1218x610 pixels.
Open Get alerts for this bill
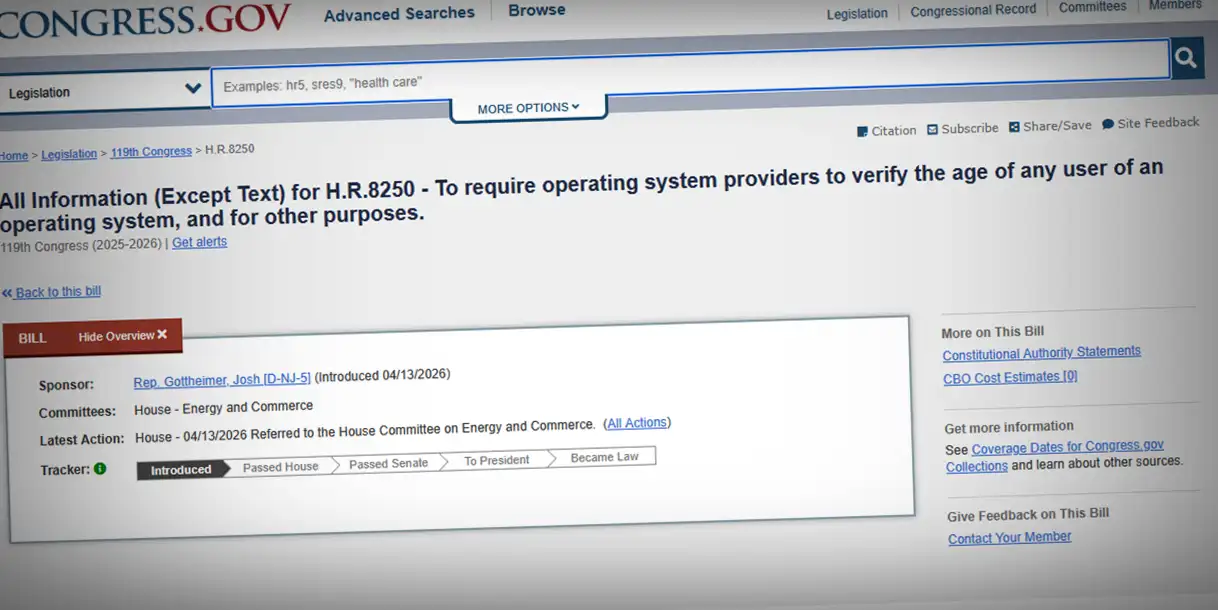click(x=199, y=242)
